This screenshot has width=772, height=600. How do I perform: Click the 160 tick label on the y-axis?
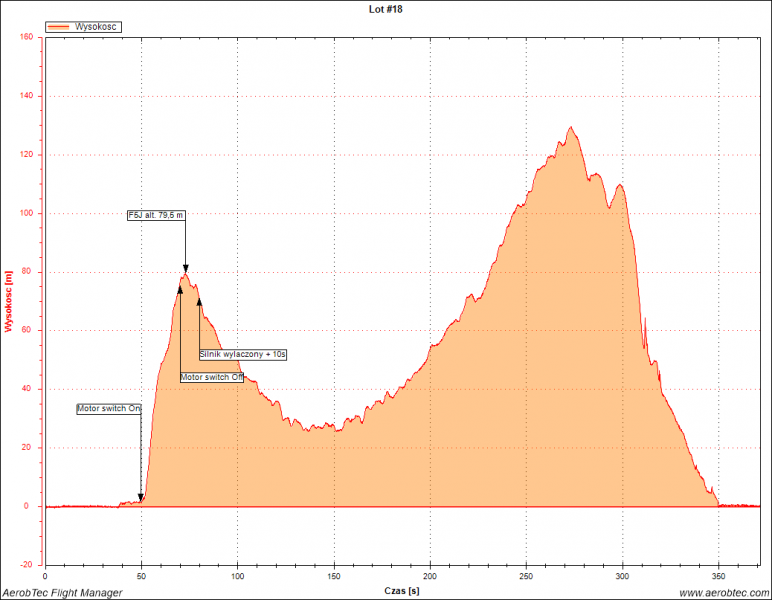point(27,38)
